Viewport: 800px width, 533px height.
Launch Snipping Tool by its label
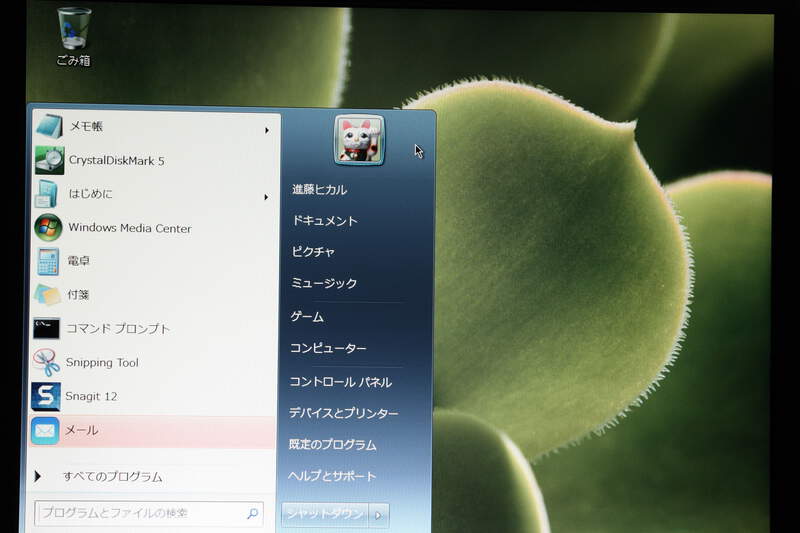(x=102, y=363)
